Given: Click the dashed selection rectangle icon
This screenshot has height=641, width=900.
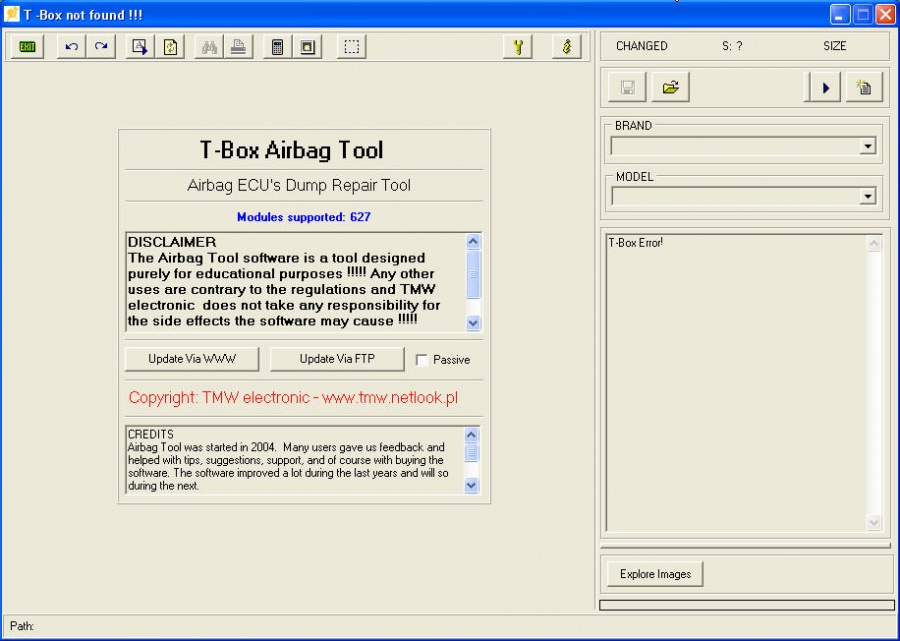Looking at the screenshot, I should pos(351,46).
